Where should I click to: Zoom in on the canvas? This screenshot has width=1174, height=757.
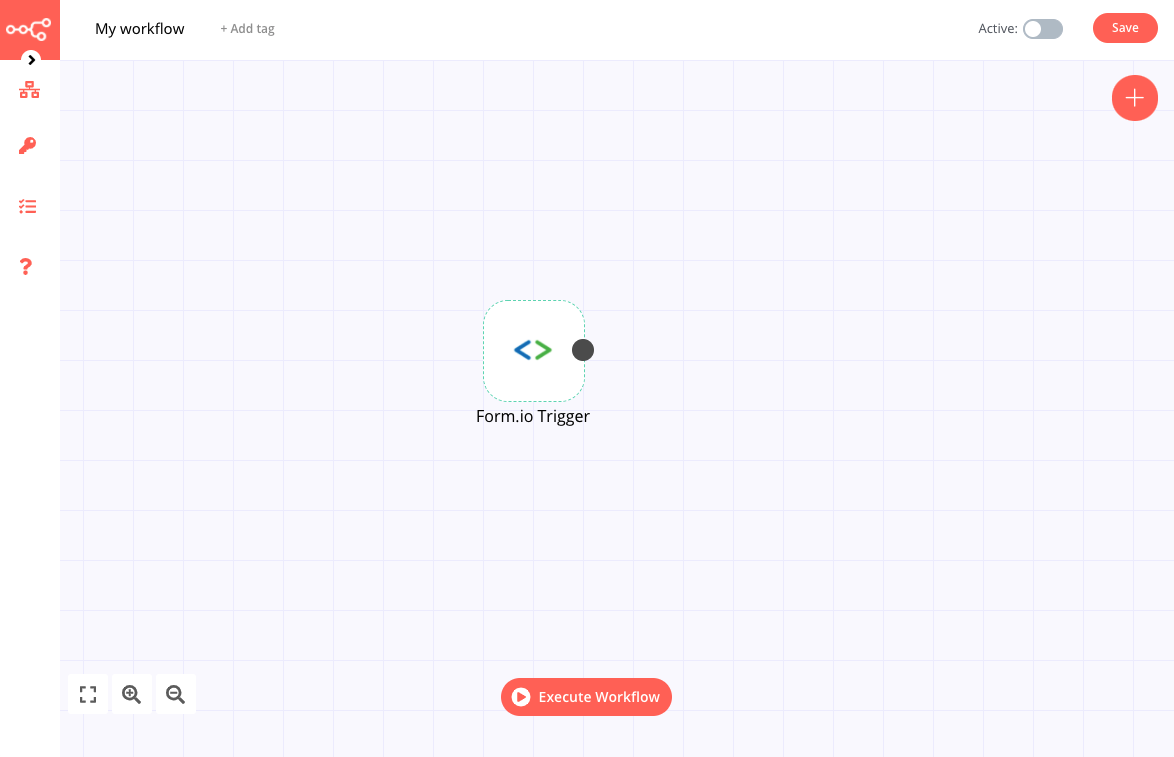click(131, 693)
